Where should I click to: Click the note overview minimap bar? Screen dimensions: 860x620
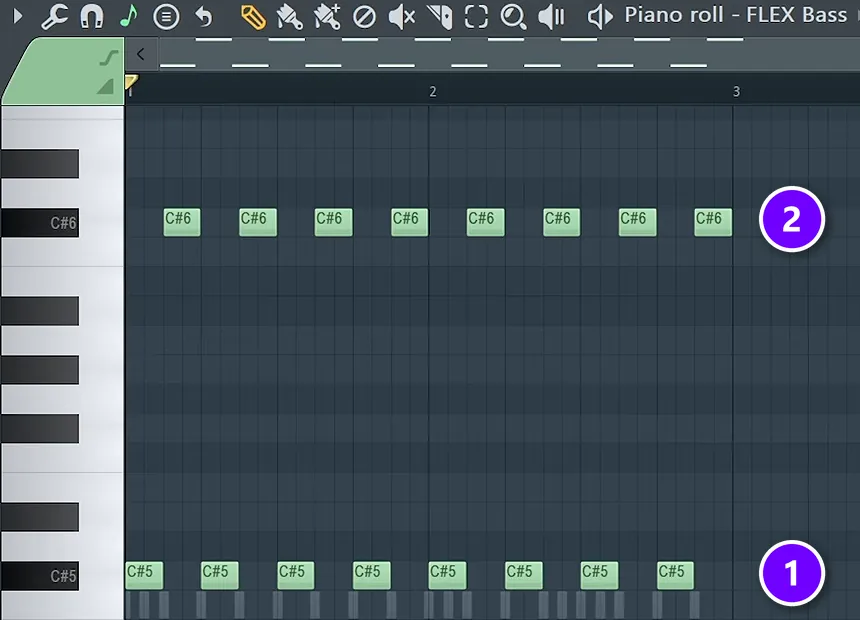pyautogui.click(x=510, y=54)
